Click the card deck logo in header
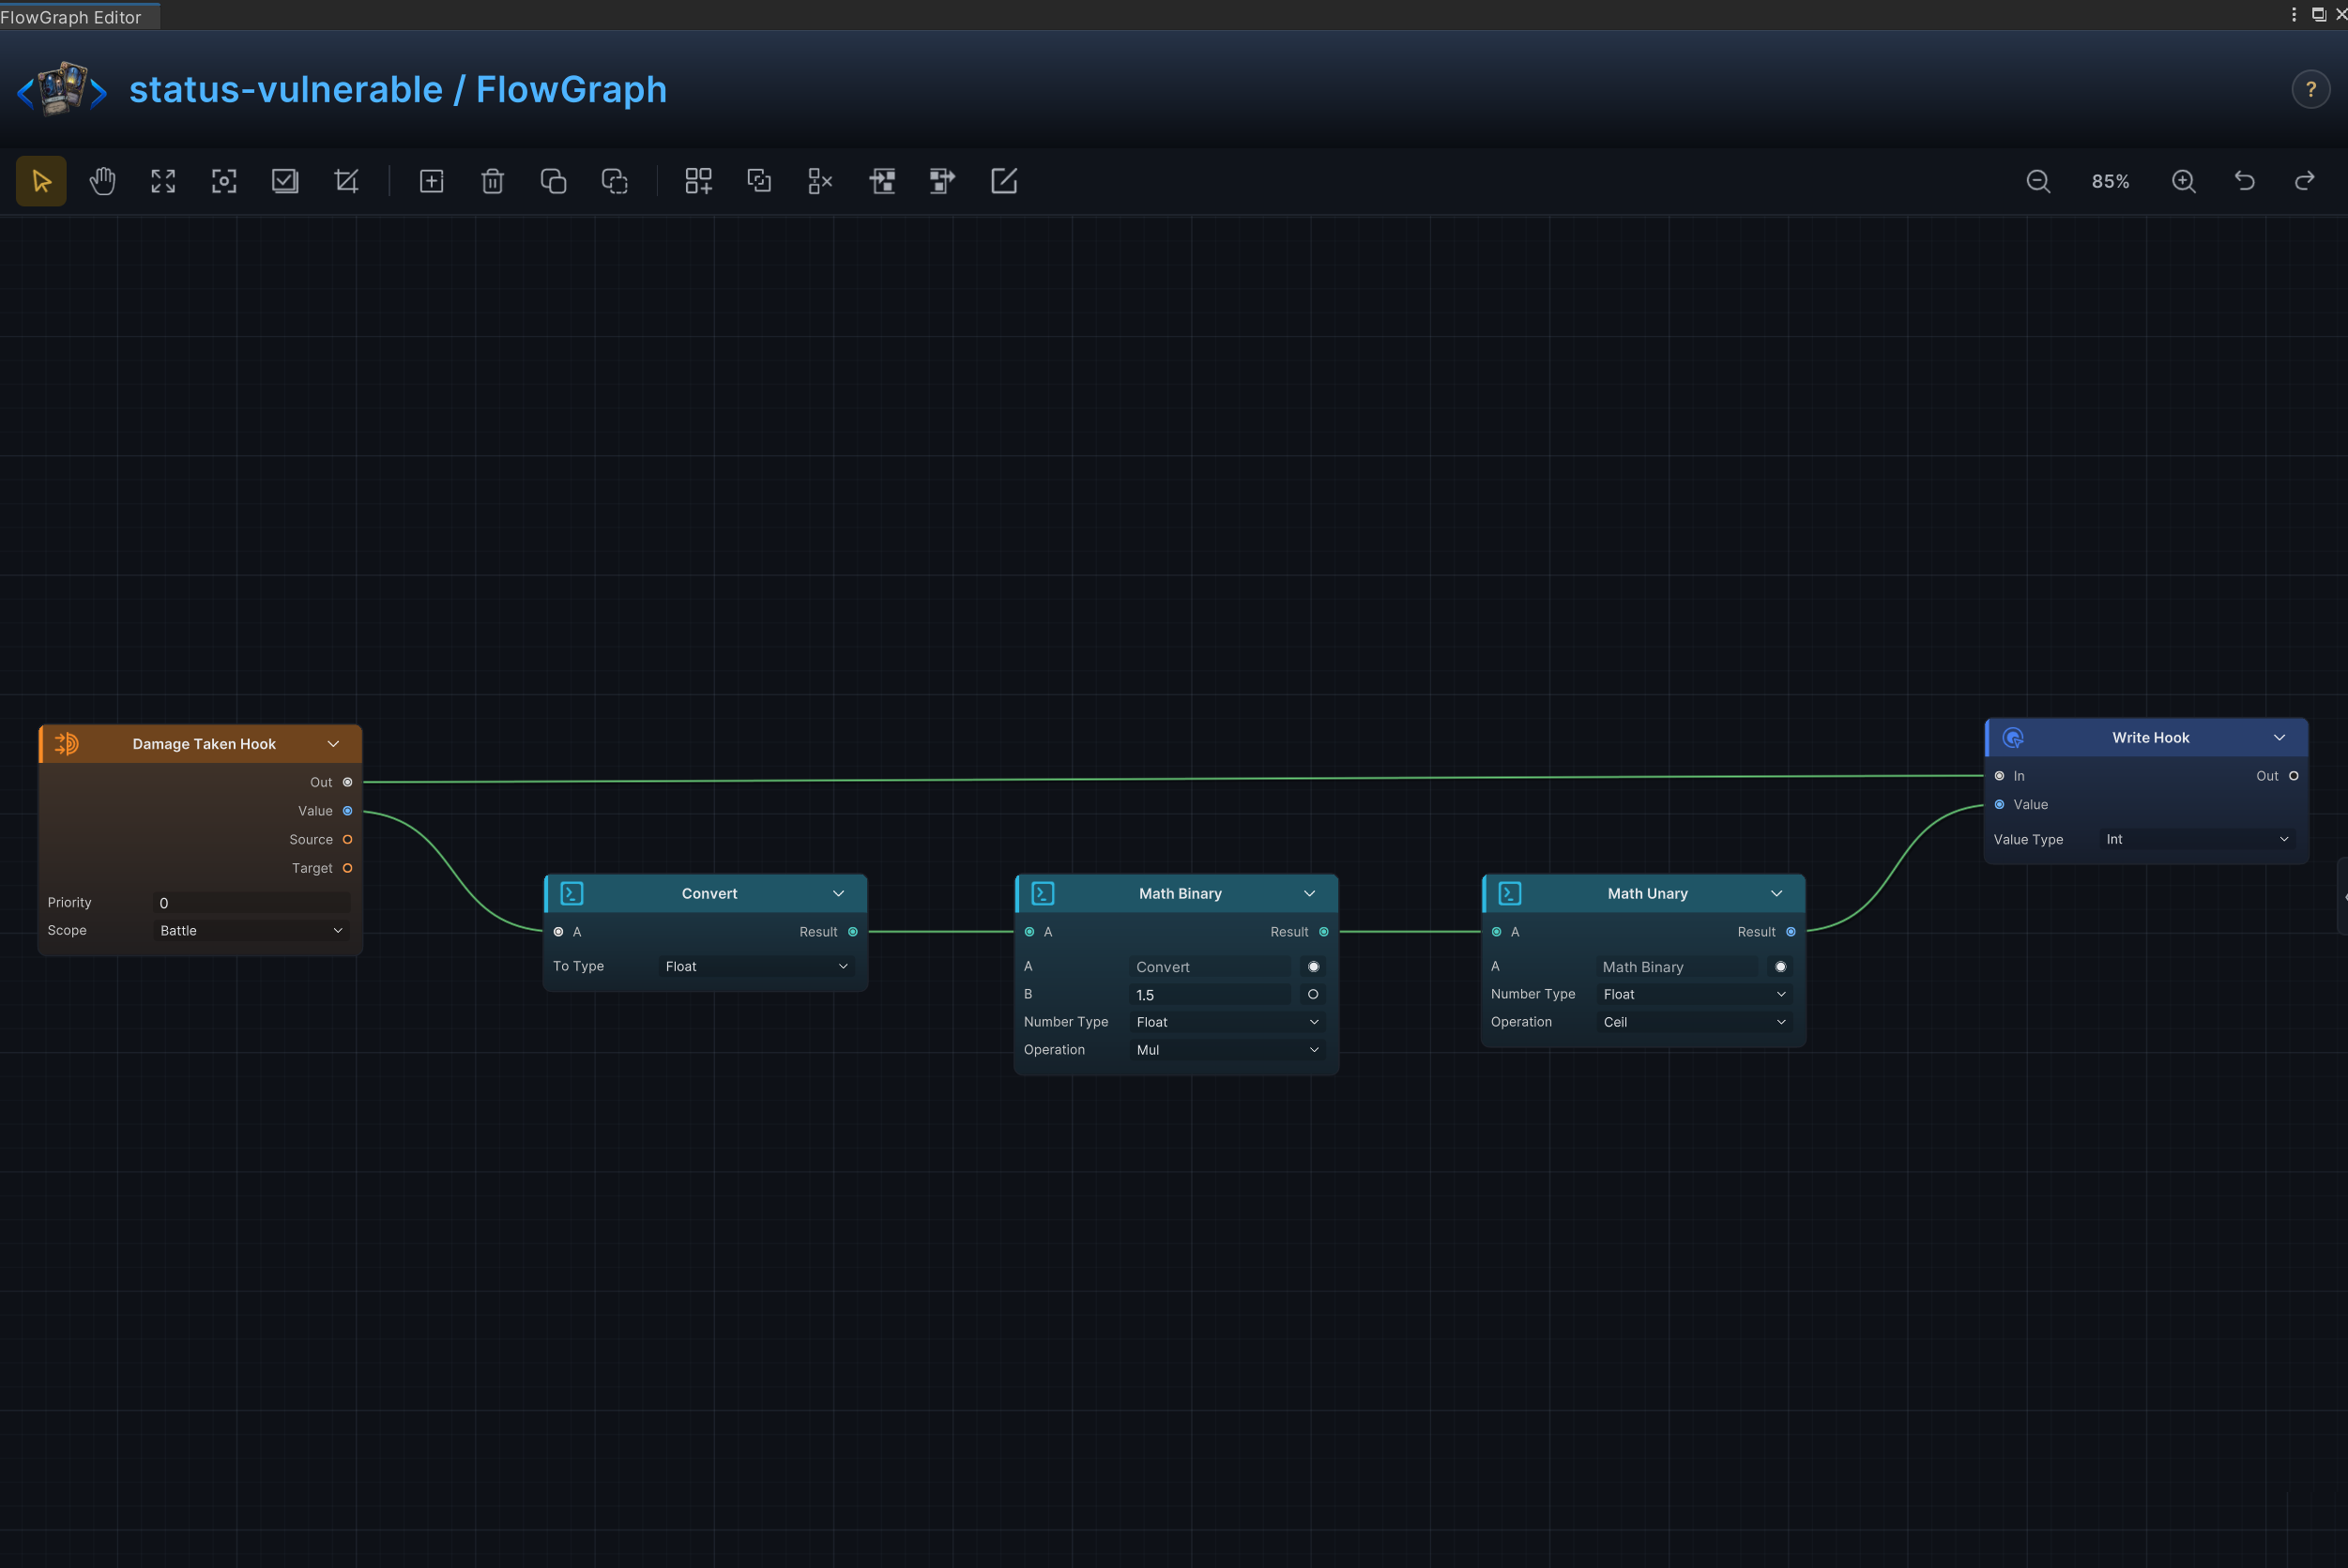The image size is (2348, 1568). tap(62, 89)
